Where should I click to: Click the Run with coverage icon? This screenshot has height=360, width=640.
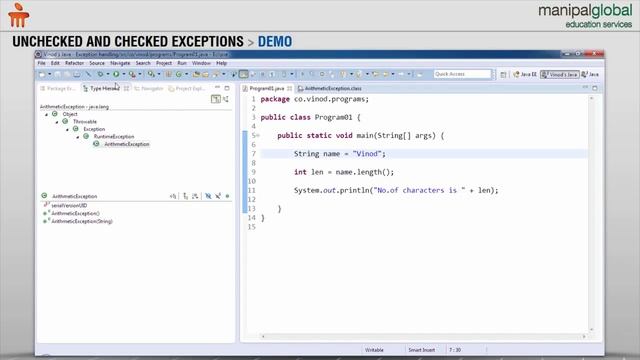coord(132,74)
